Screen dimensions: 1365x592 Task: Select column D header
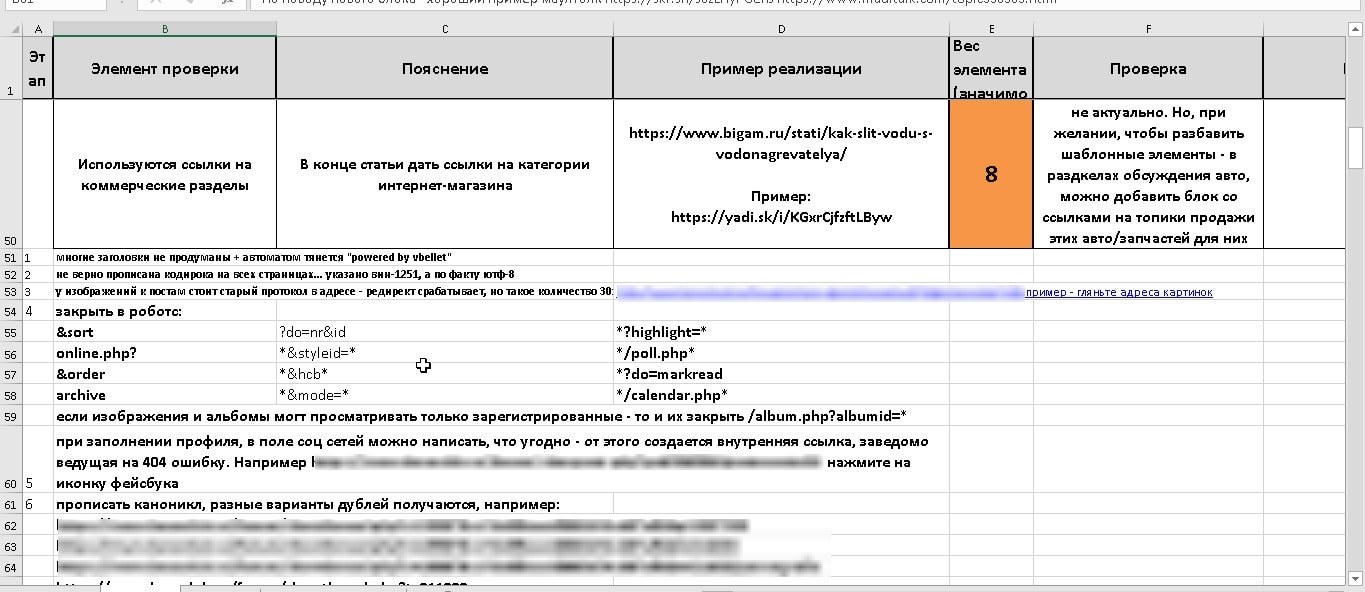click(781, 29)
